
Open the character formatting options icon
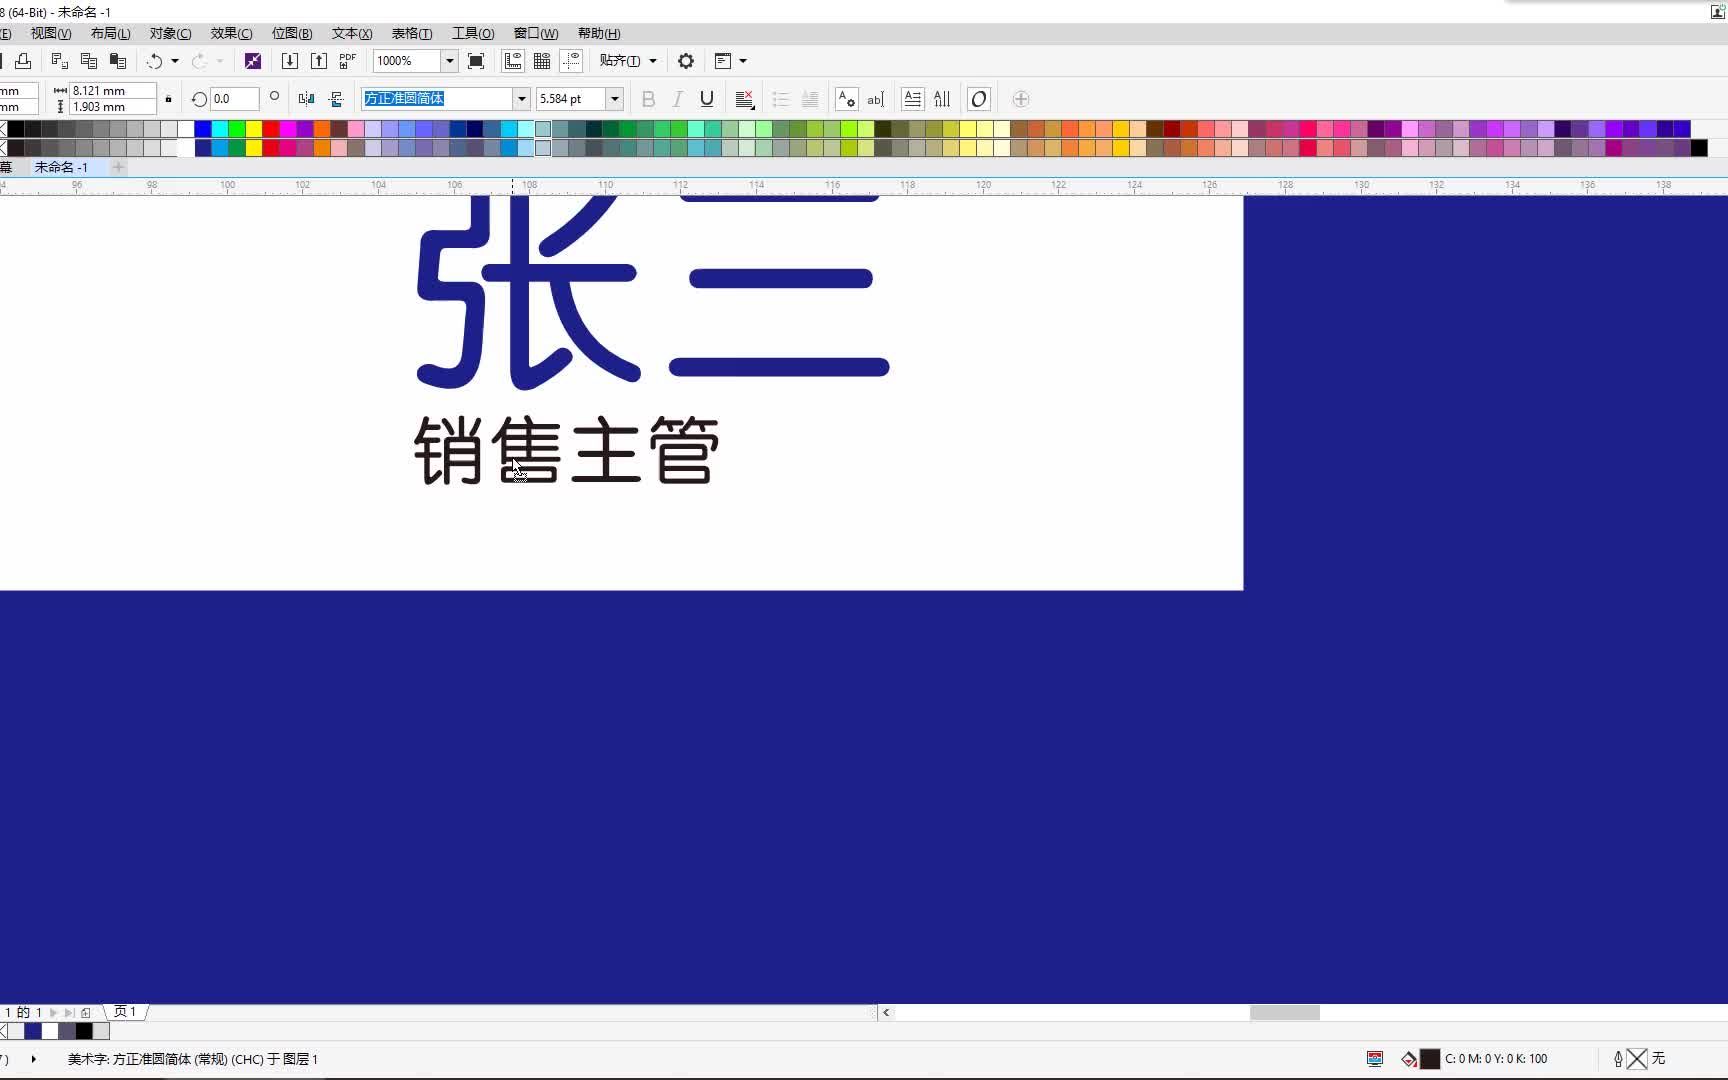846,99
